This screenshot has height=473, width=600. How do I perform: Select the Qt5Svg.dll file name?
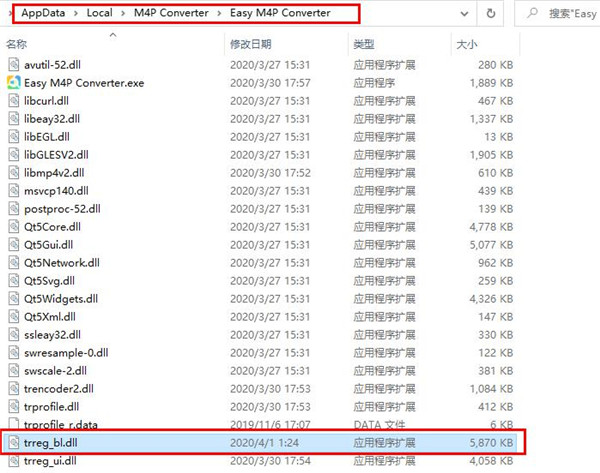(x=49, y=281)
